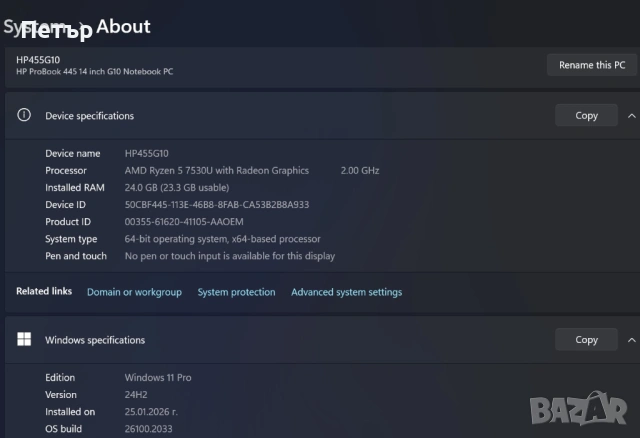Select the OS build 26100.2033 value
640x438 pixels.
tap(149, 429)
